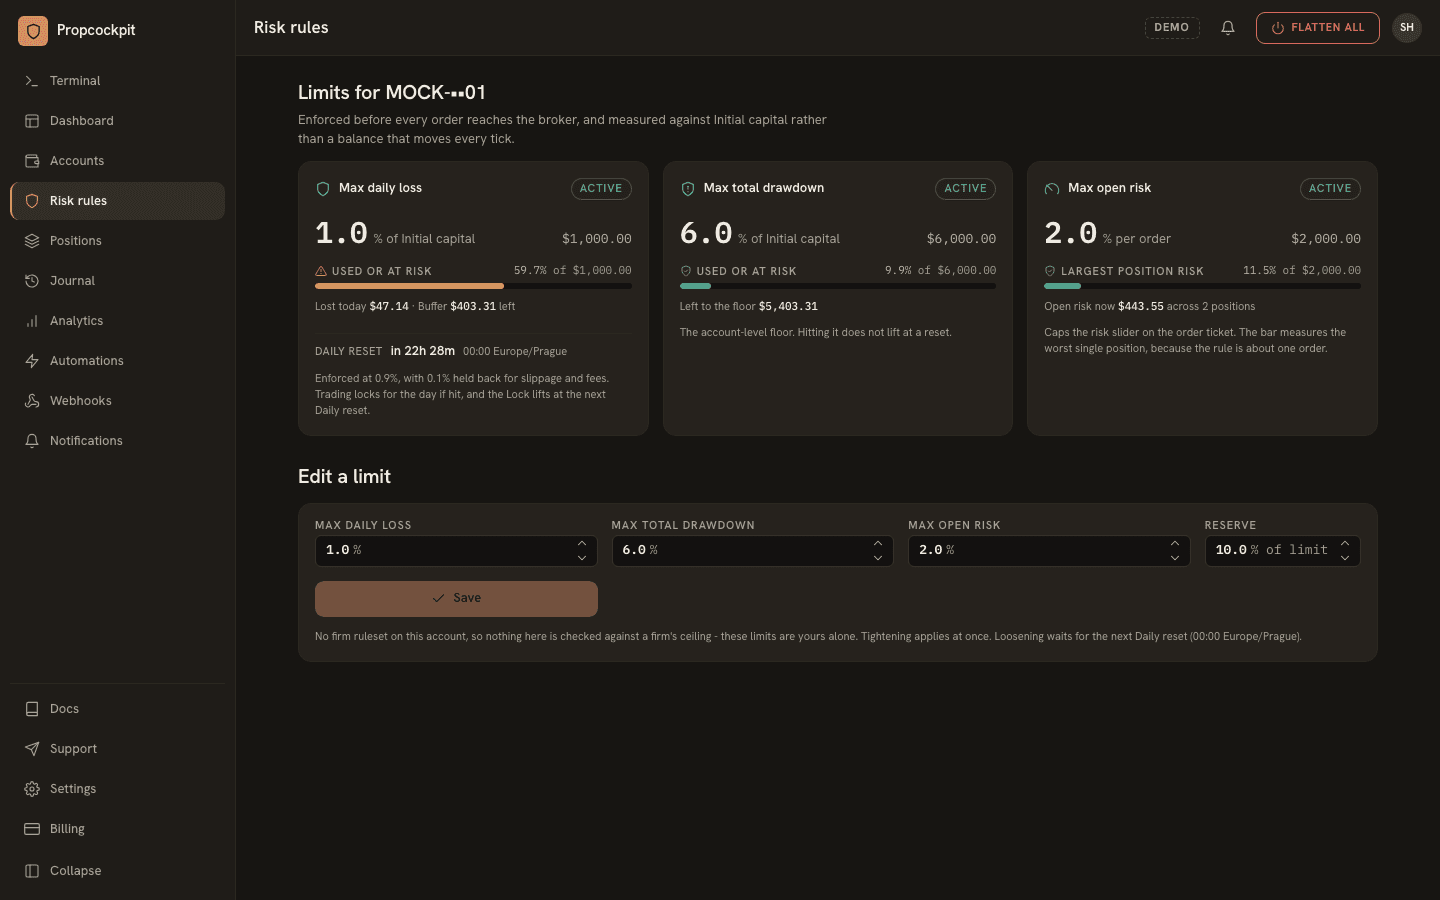This screenshot has height=900, width=1440.
Task: Click the Billing credit card icon
Action: (32, 829)
